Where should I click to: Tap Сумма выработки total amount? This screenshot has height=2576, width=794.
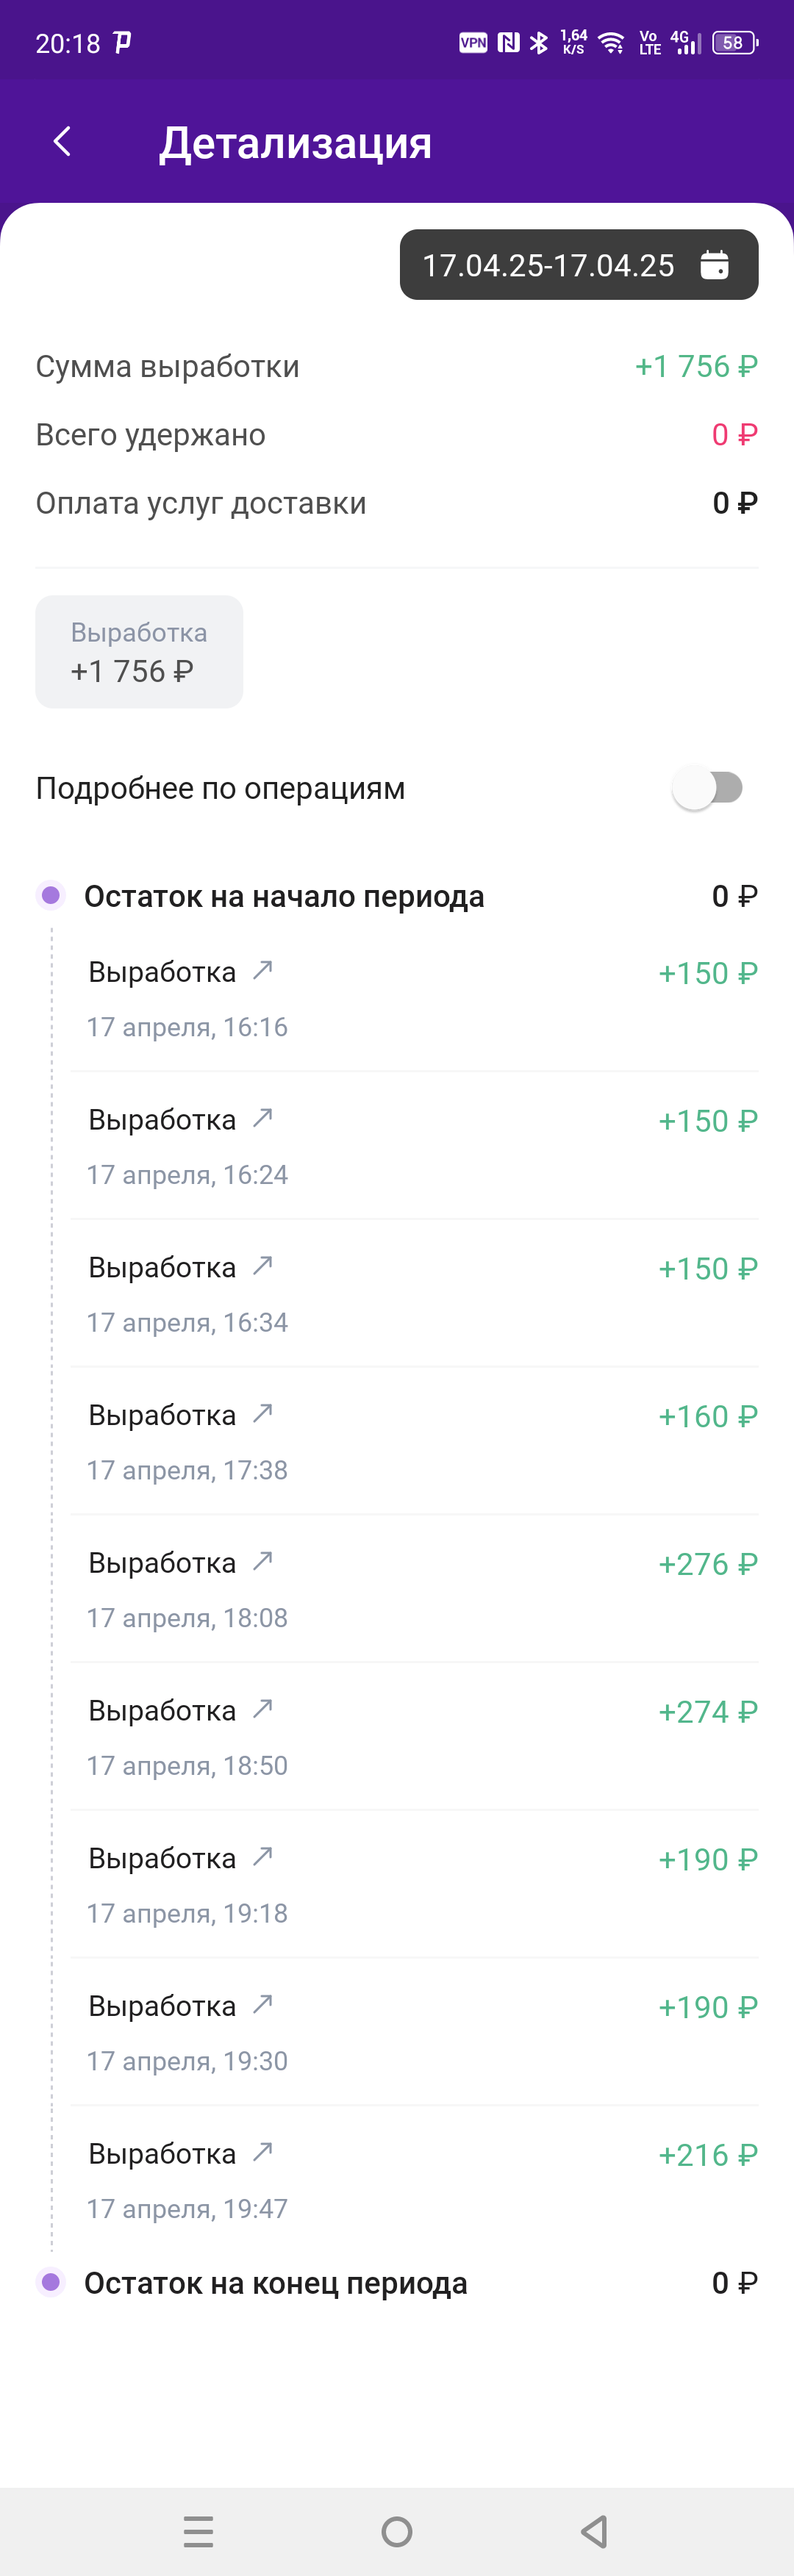coord(697,367)
